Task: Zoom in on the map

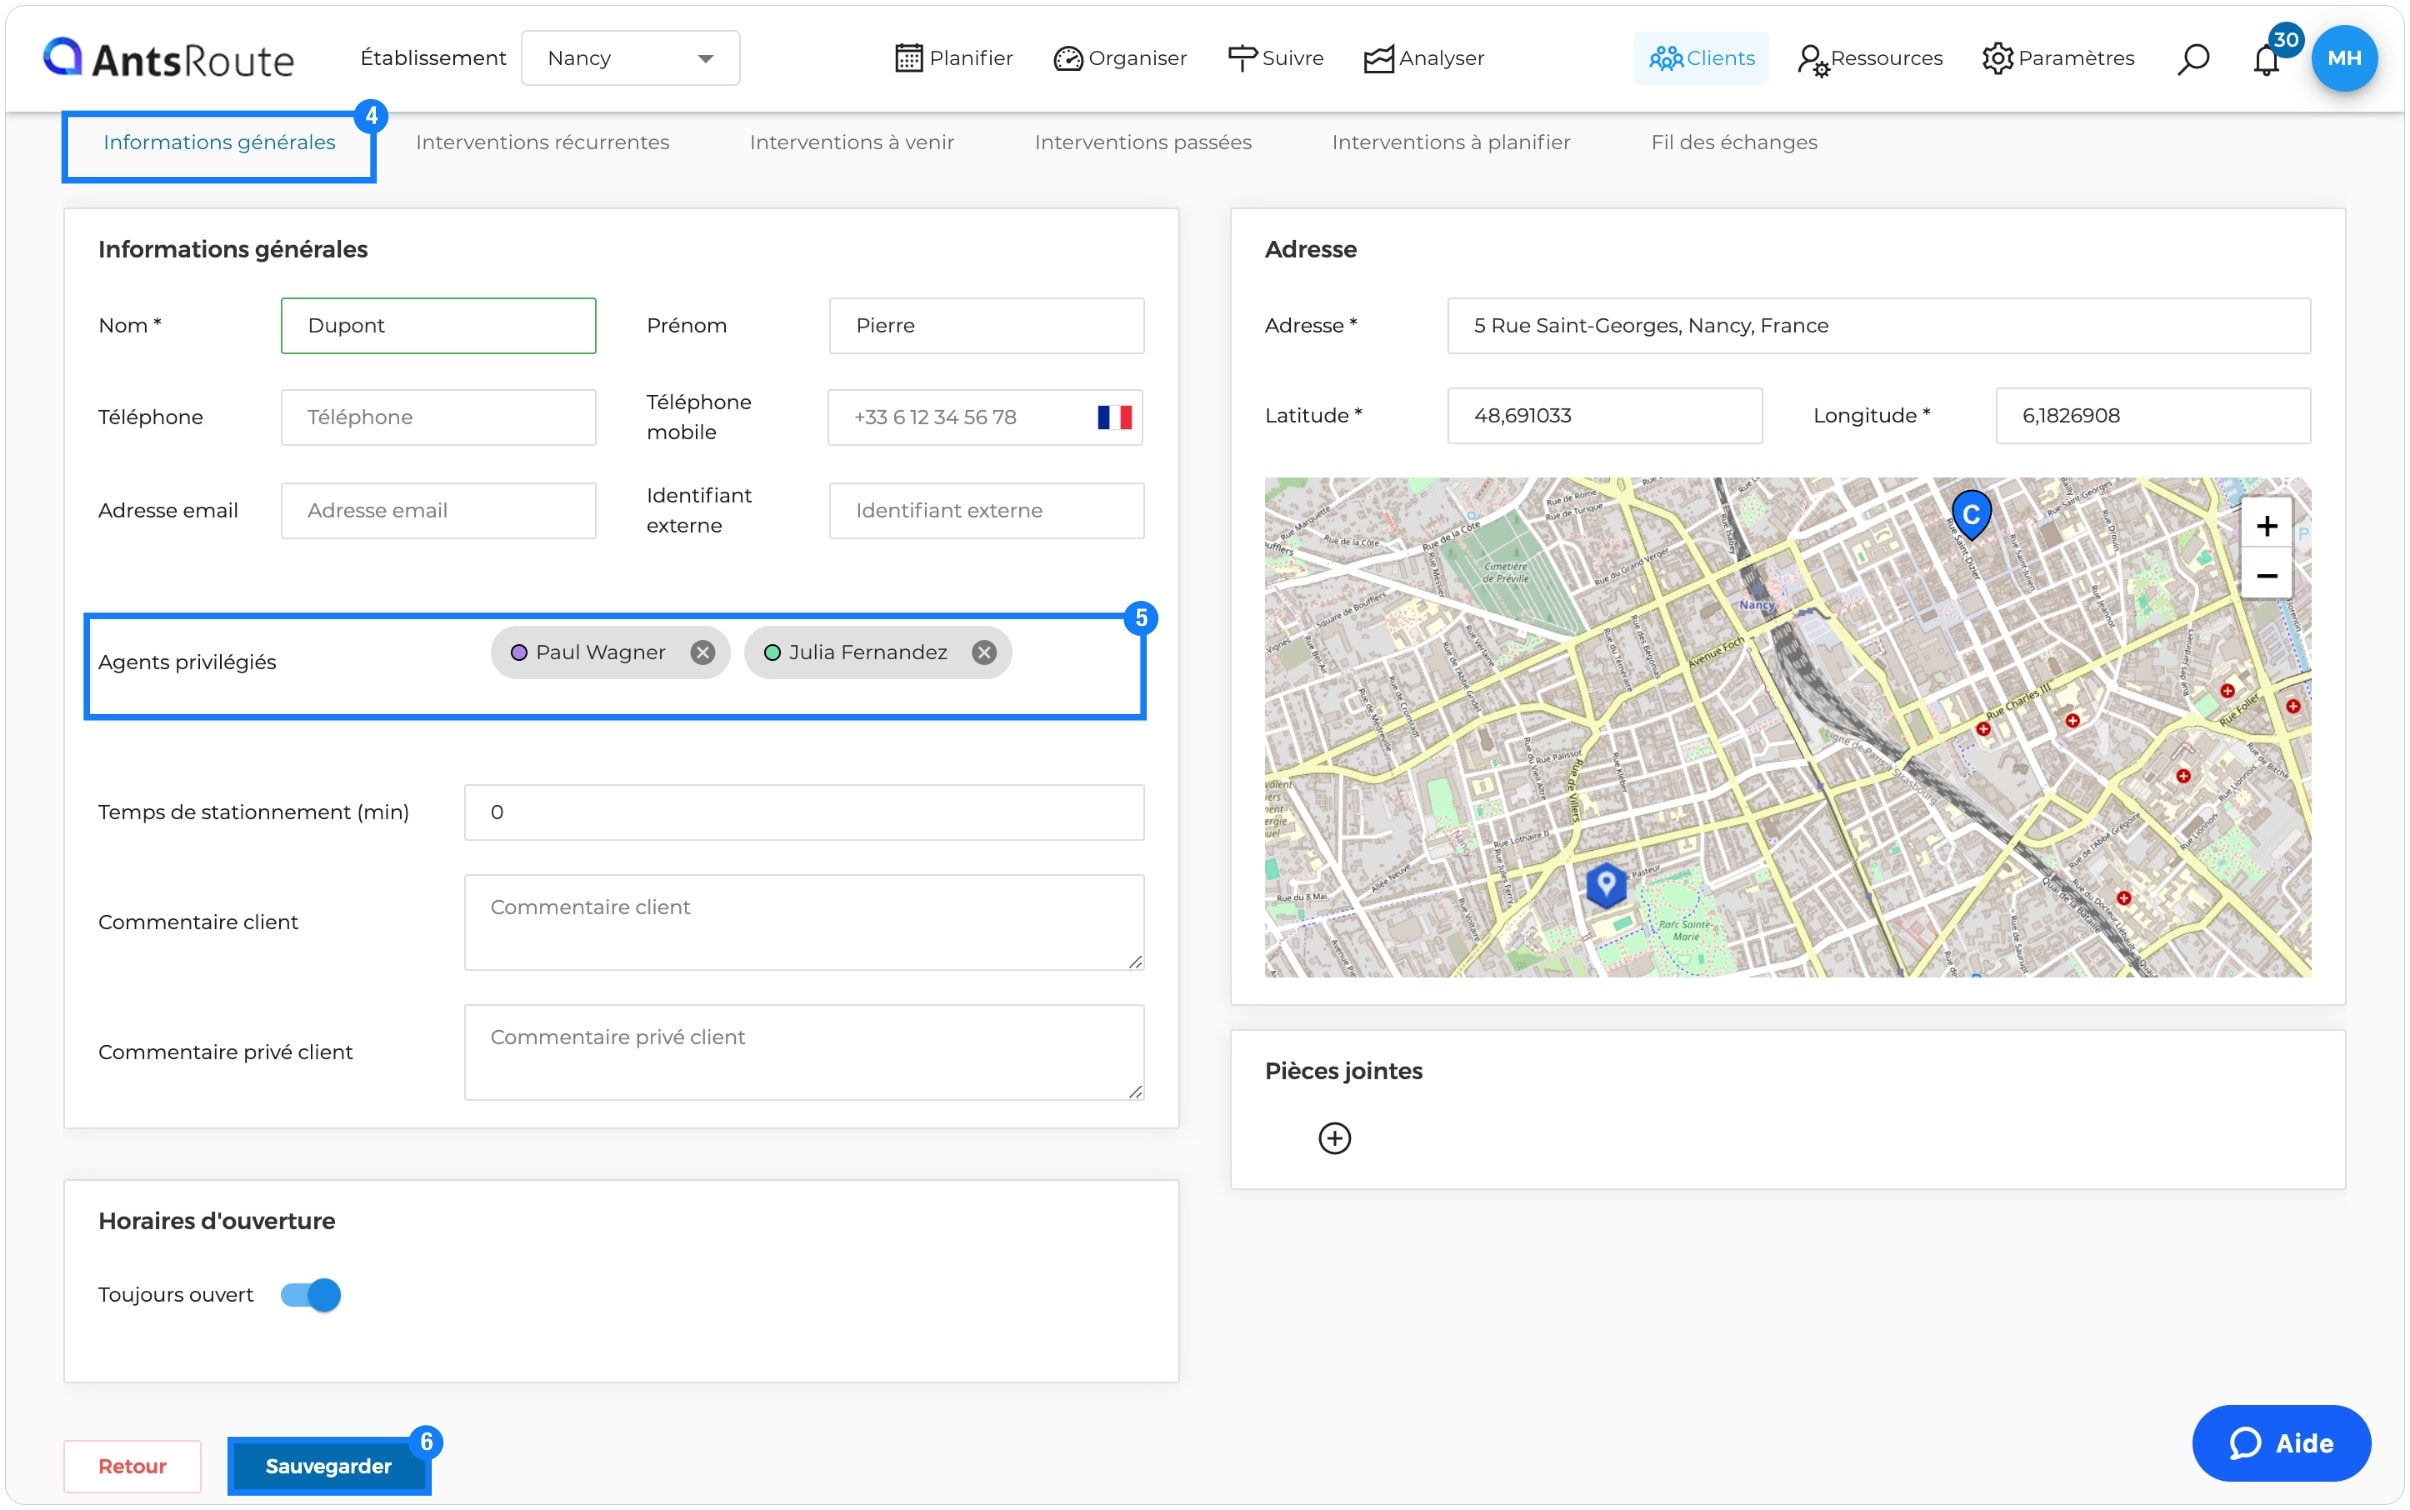Action: click(2265, 526)
